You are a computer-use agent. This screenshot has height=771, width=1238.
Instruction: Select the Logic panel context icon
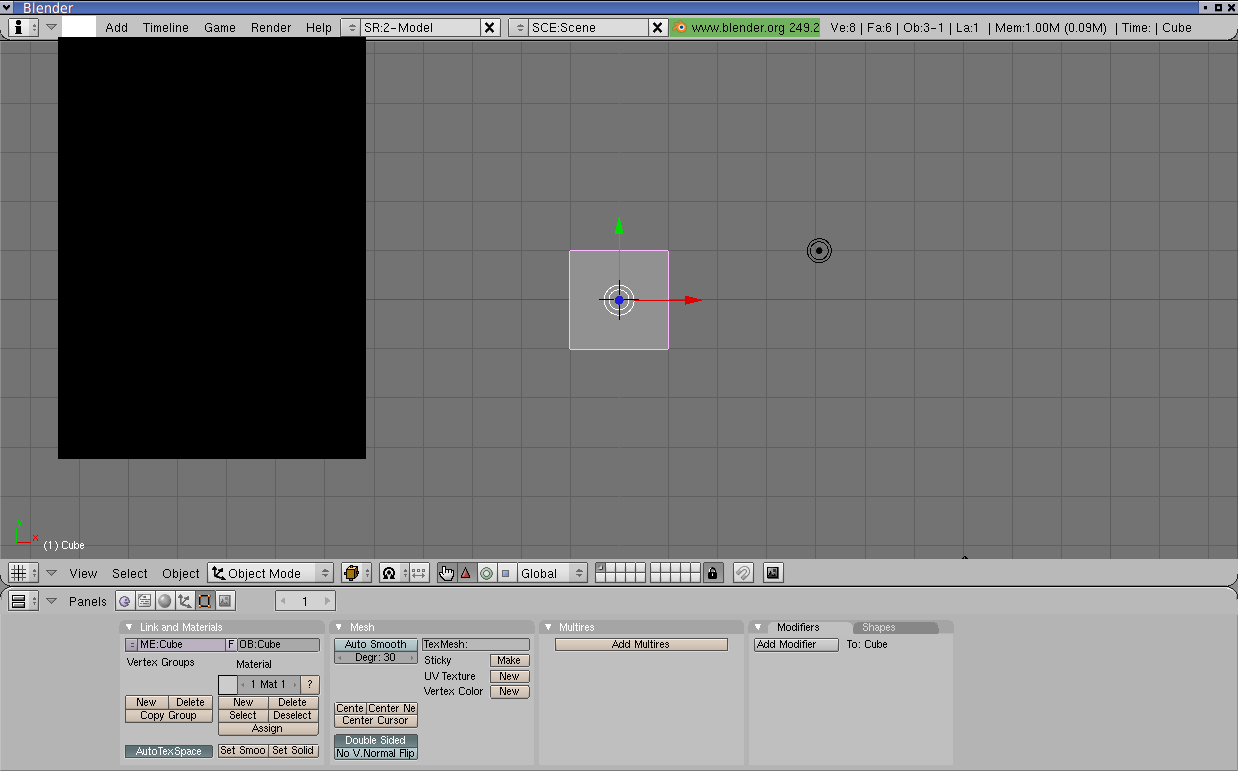[125, 601]
